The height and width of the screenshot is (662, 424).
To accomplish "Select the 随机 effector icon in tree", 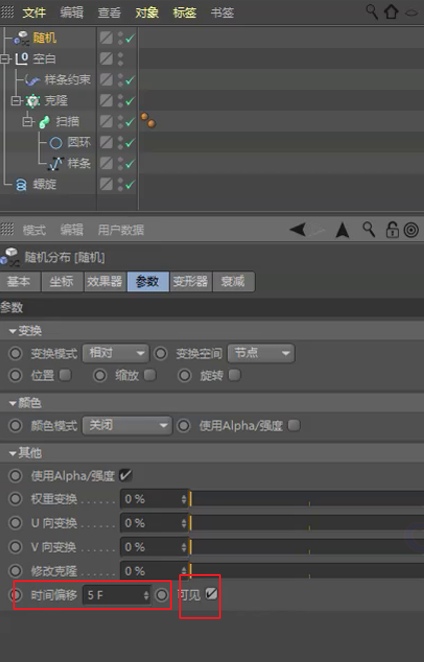I will point(21,38).
